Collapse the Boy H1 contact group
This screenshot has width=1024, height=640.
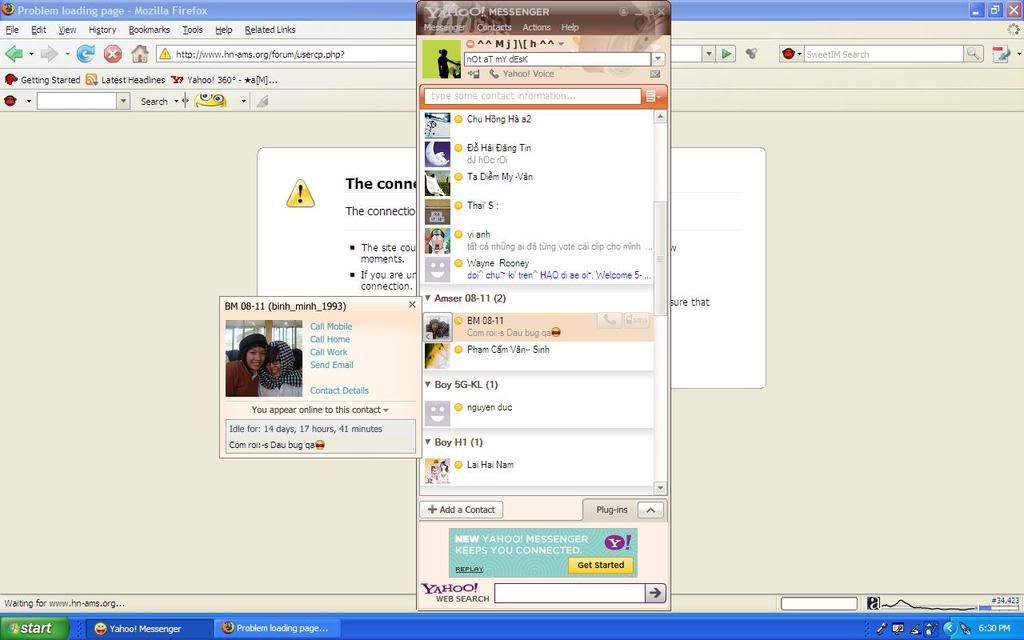coord(429,442)
